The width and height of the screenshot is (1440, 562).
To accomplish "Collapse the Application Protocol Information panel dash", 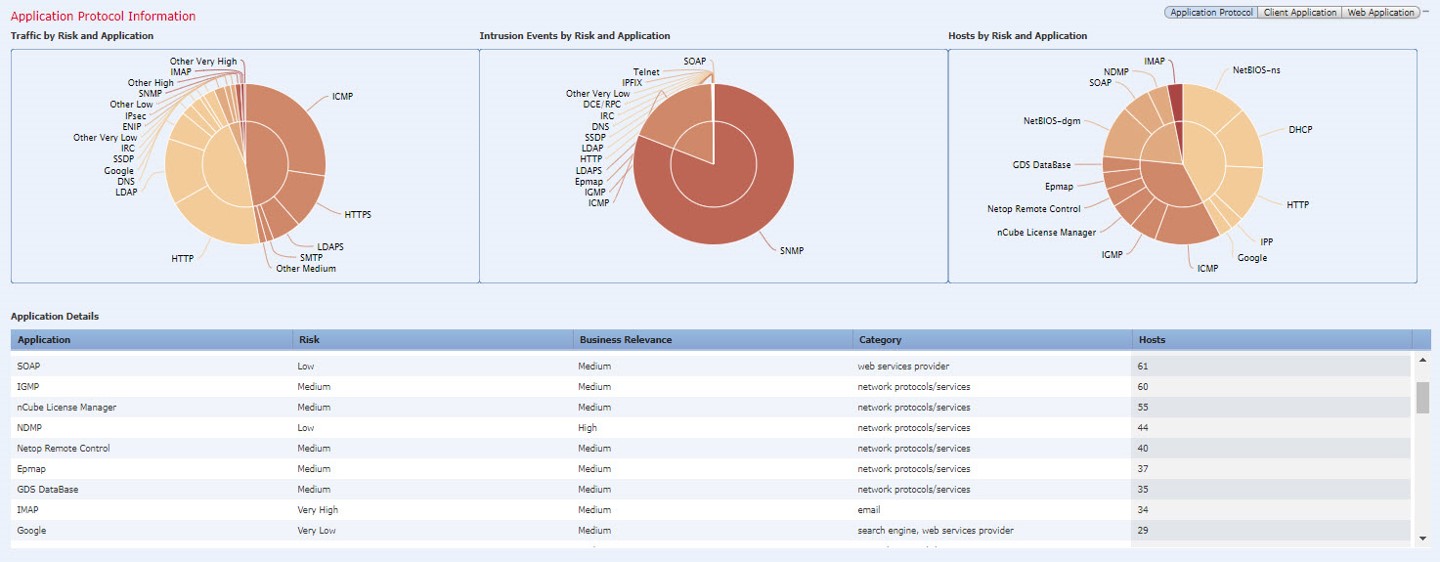I will point(1426,11).
